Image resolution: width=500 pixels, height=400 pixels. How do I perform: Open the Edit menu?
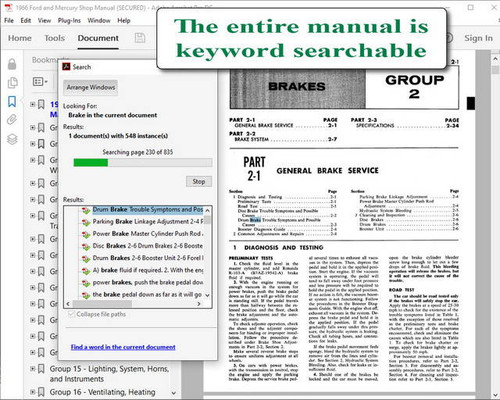26,21
